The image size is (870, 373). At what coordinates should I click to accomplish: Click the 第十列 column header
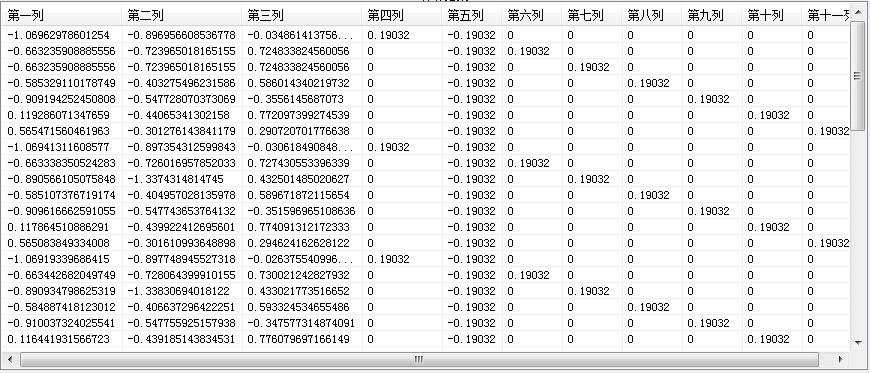click(x=772, y=16)
